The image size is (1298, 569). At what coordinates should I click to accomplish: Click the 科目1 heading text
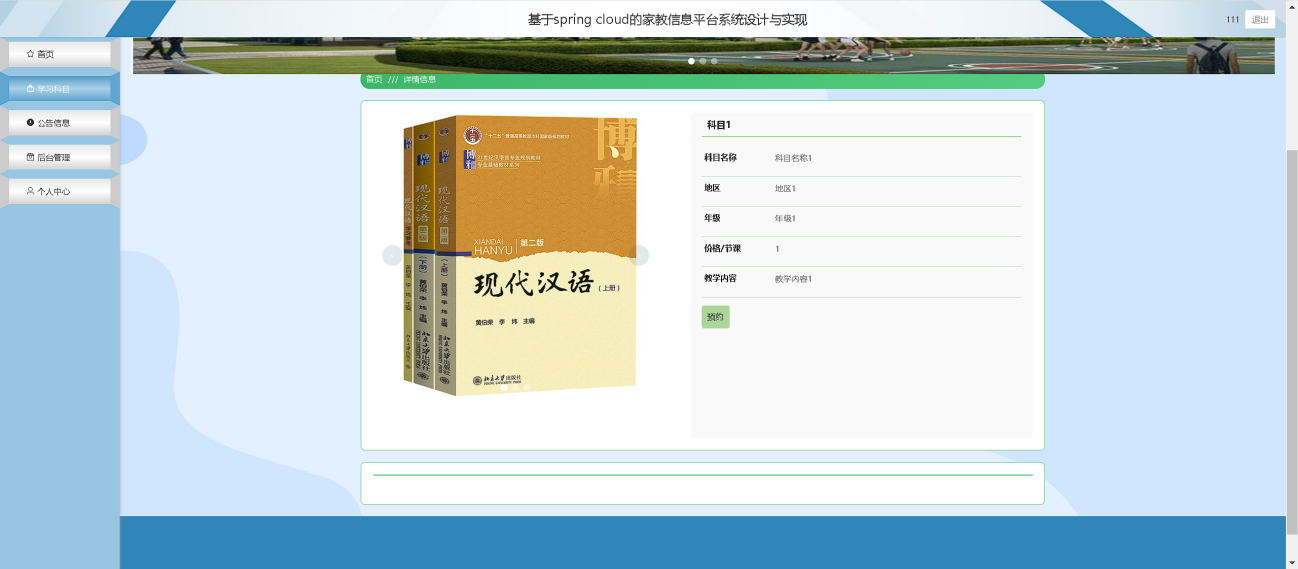[719, 125]
